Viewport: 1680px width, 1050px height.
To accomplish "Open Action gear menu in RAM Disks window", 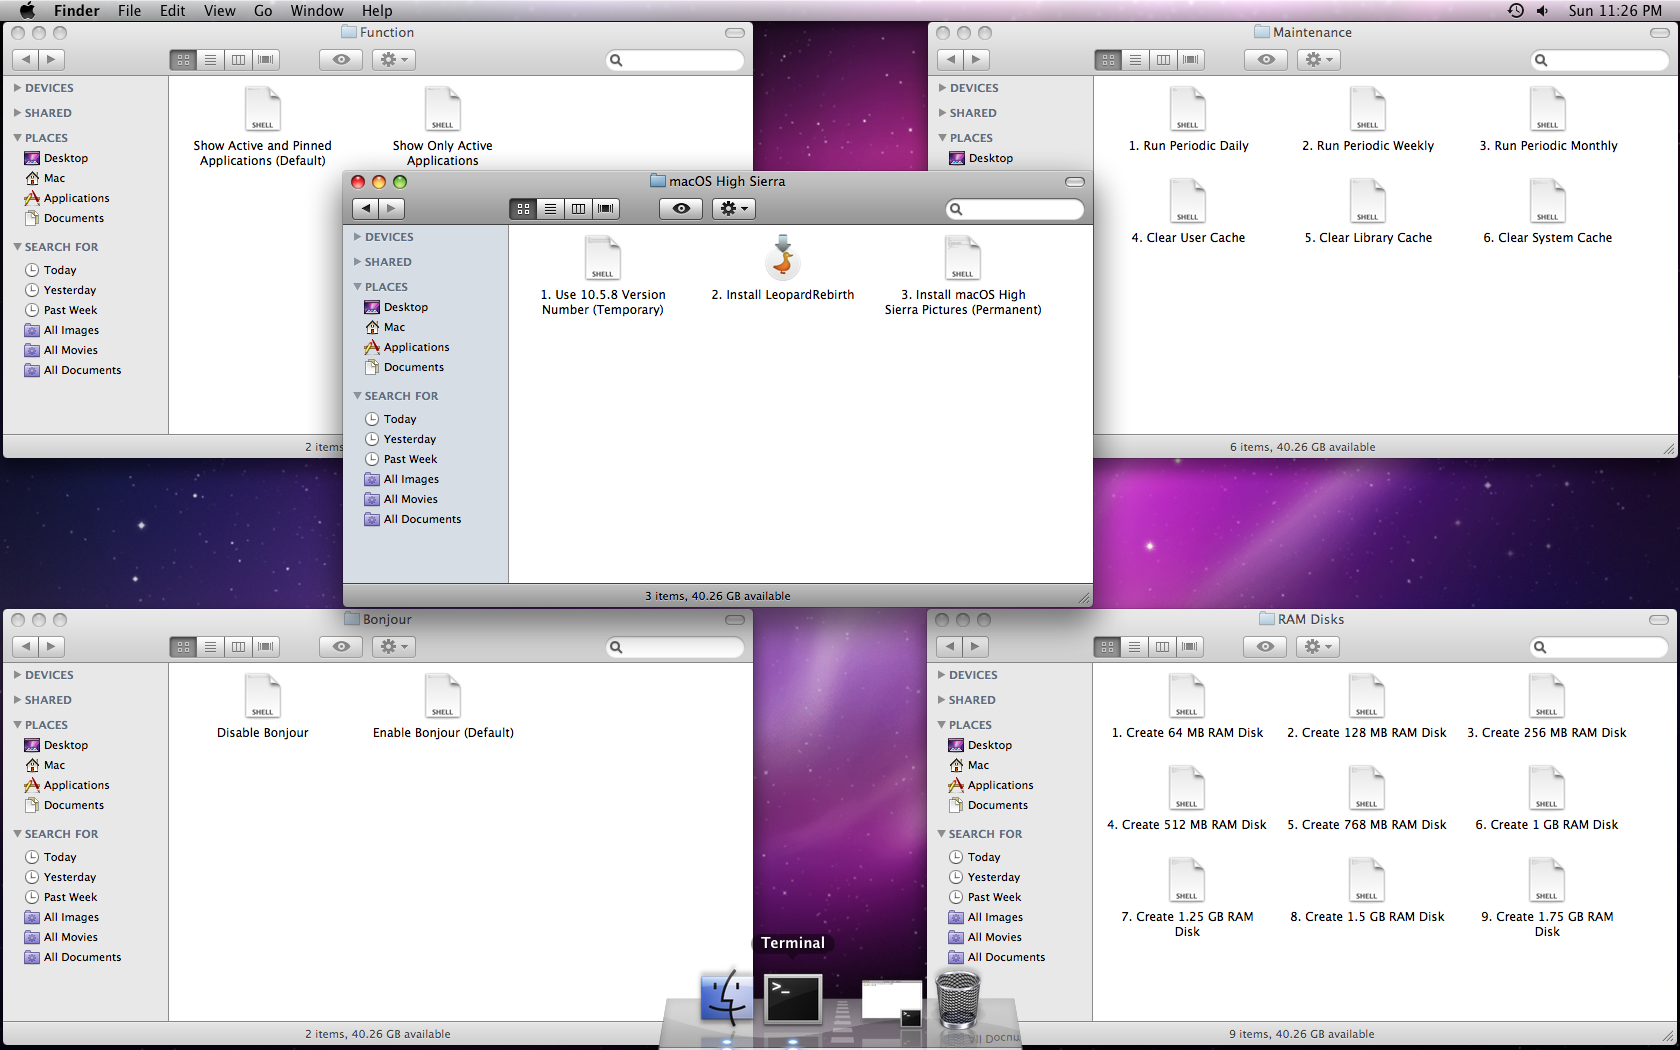I will coord(1318,646).
